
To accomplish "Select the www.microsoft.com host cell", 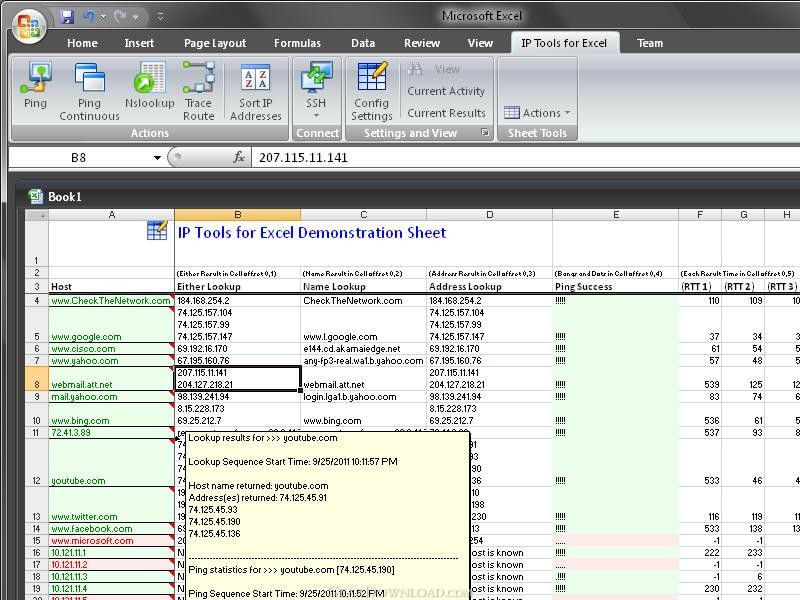I will 111,540.
